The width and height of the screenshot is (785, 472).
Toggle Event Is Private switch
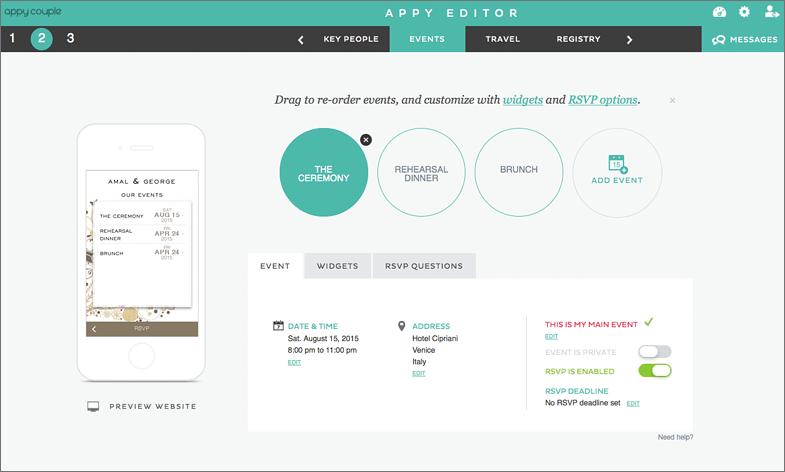[x=655, y=351]
